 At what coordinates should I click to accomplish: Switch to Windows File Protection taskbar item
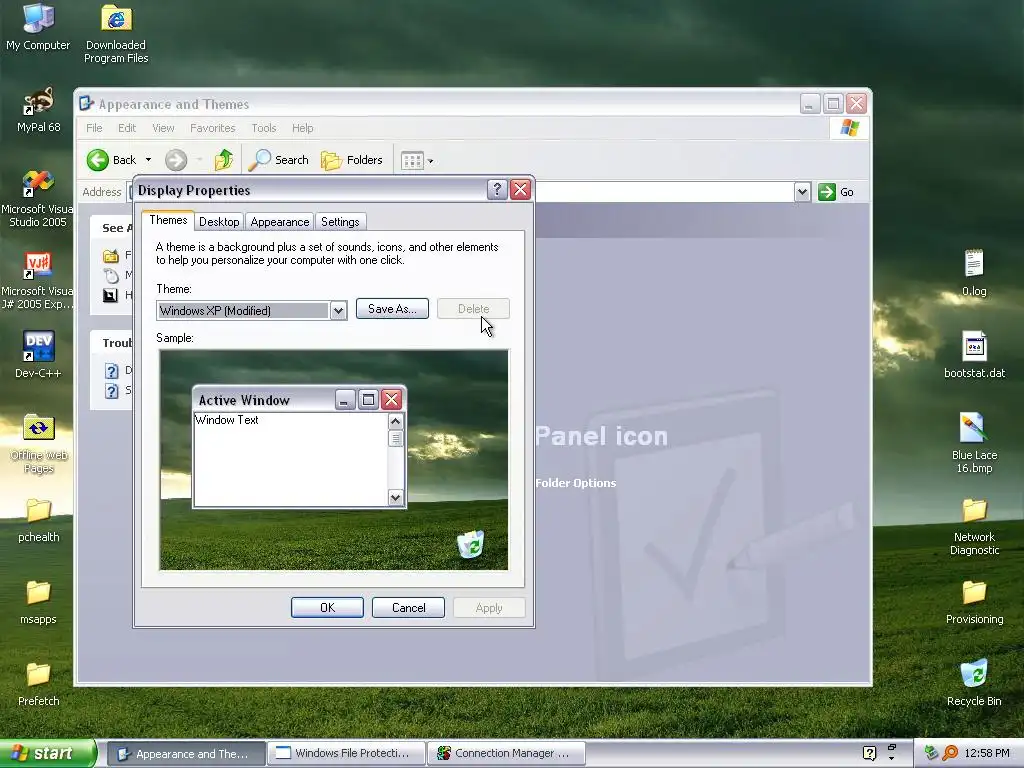[346, 753]
